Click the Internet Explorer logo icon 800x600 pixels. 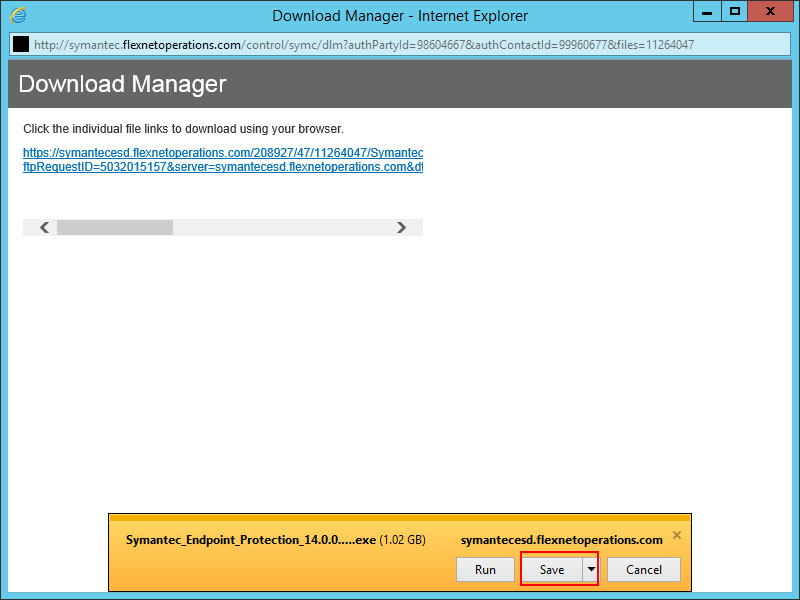(x=18, y=15)
